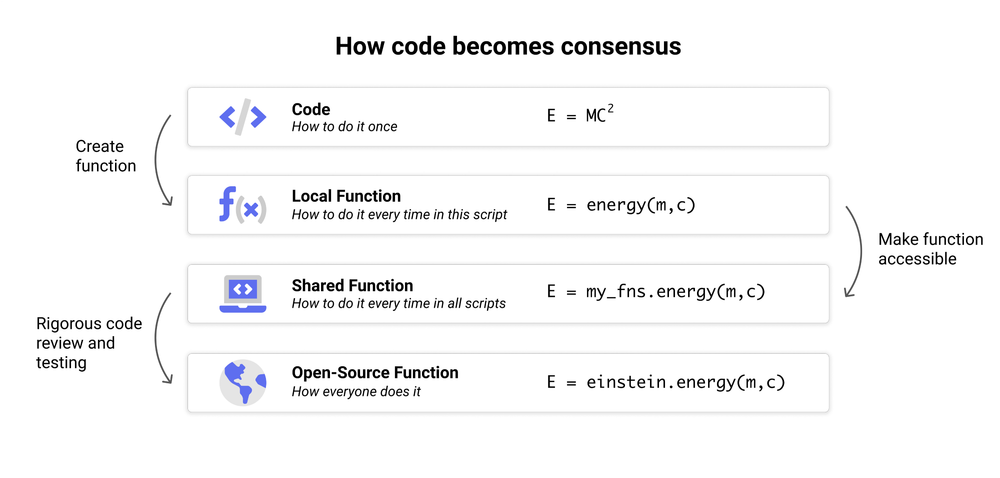Click the Make function accessible label
The image size is (1000, 478).
tap(930, 249)
